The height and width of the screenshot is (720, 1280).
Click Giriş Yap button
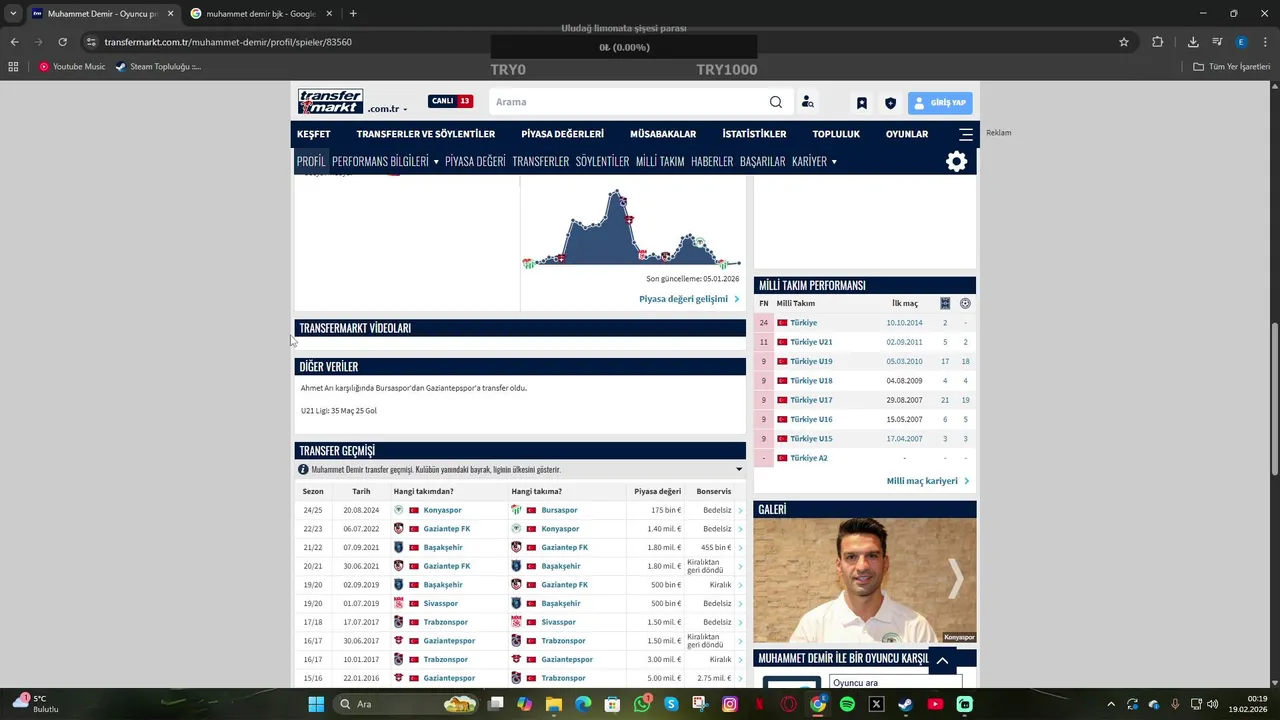[x=940, y=103]
